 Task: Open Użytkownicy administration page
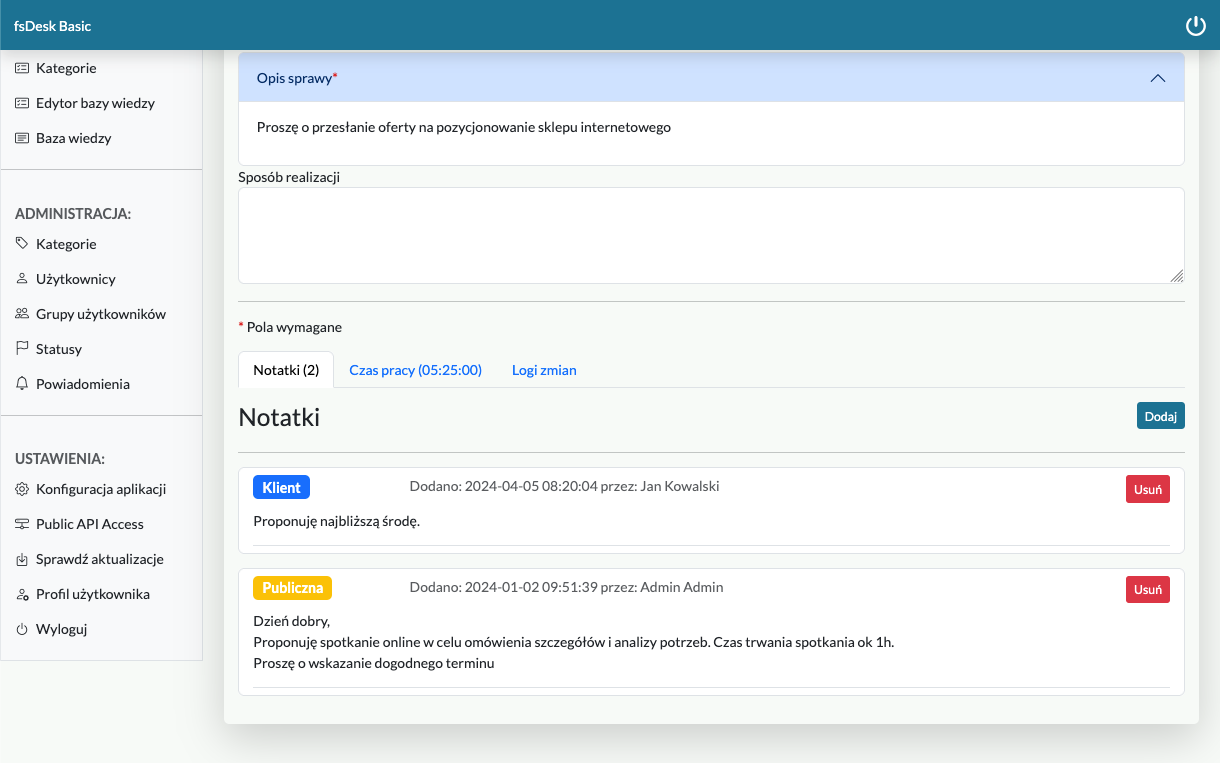pyautogui.click(x=75, y=279)
